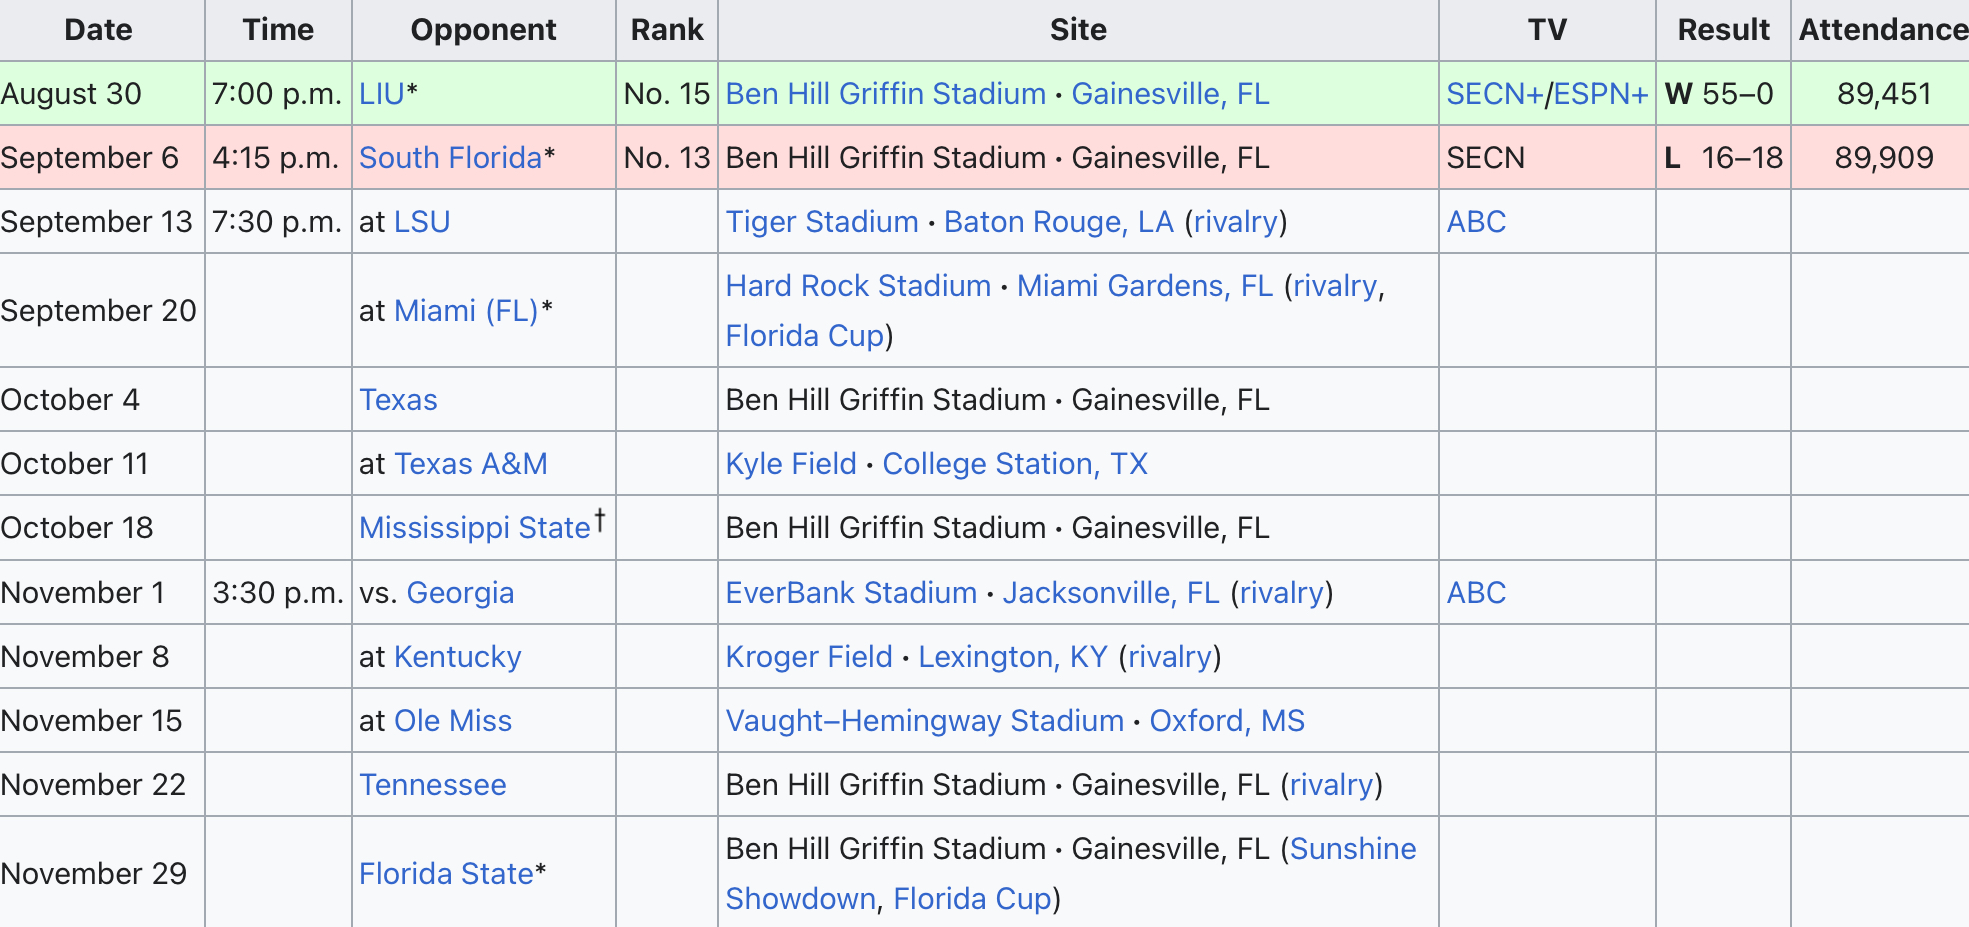
Task: Click the SECN+ TV network link
Action: click(1494, 94)
